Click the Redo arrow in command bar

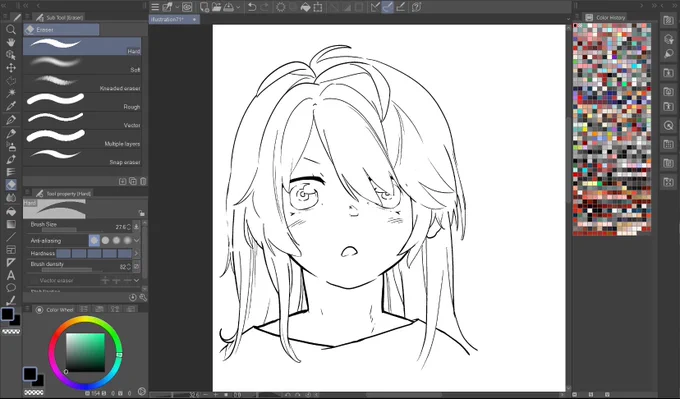point(265,7)
